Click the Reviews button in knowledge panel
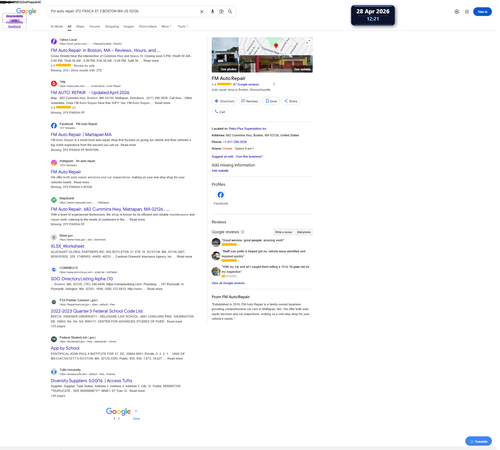Screen dimensions: 500x450 pos(250,101)
